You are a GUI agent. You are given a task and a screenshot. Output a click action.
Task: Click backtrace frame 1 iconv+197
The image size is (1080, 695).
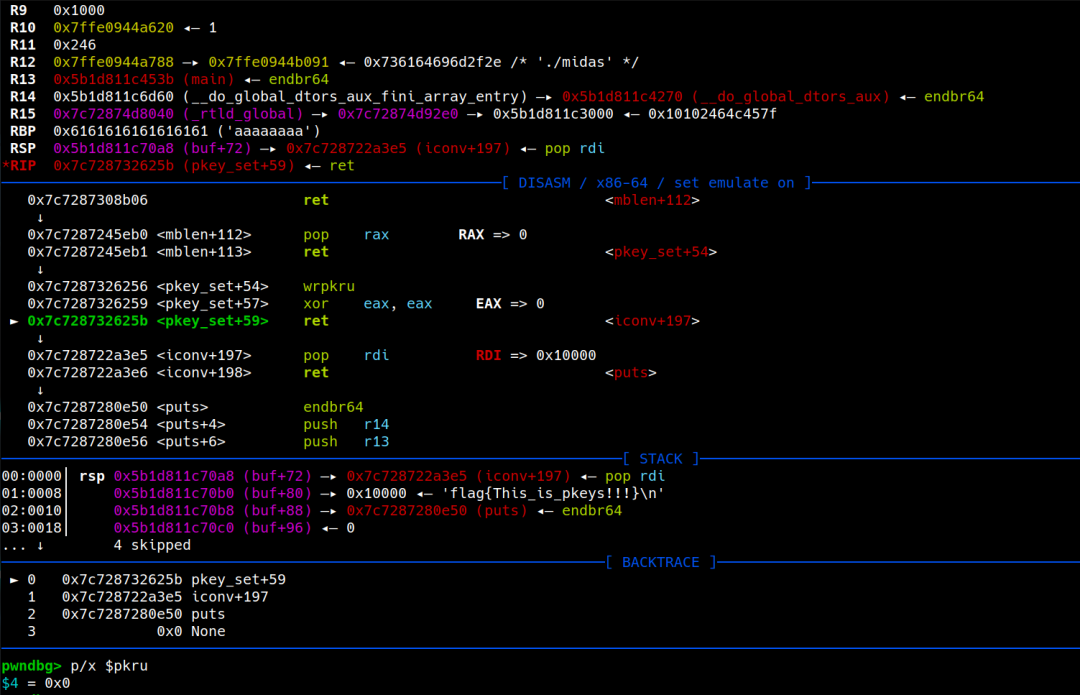pos(148,596)
